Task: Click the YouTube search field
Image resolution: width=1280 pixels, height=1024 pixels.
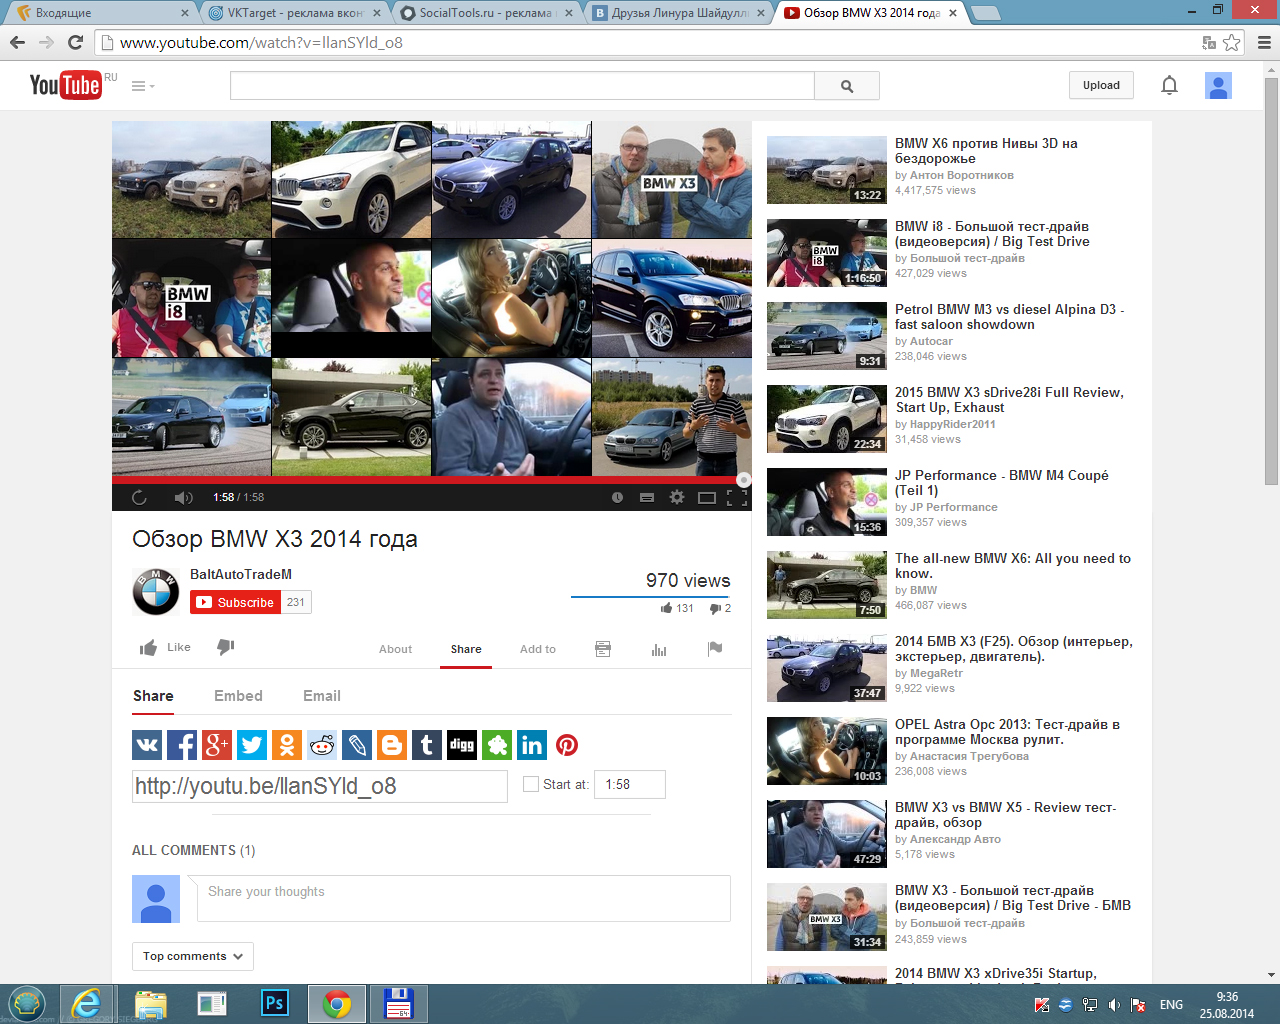Action: pyautogui.click(x=522, y=86)
